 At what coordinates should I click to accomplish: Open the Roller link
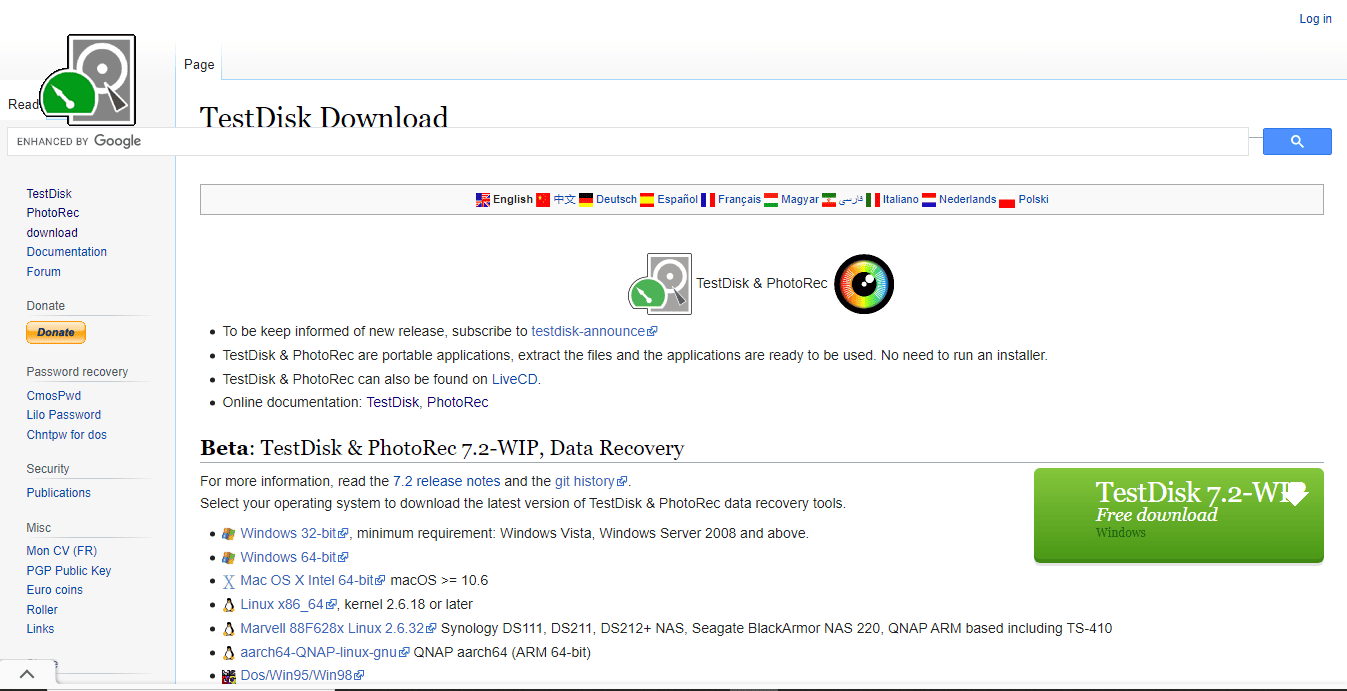pos(42,610)
